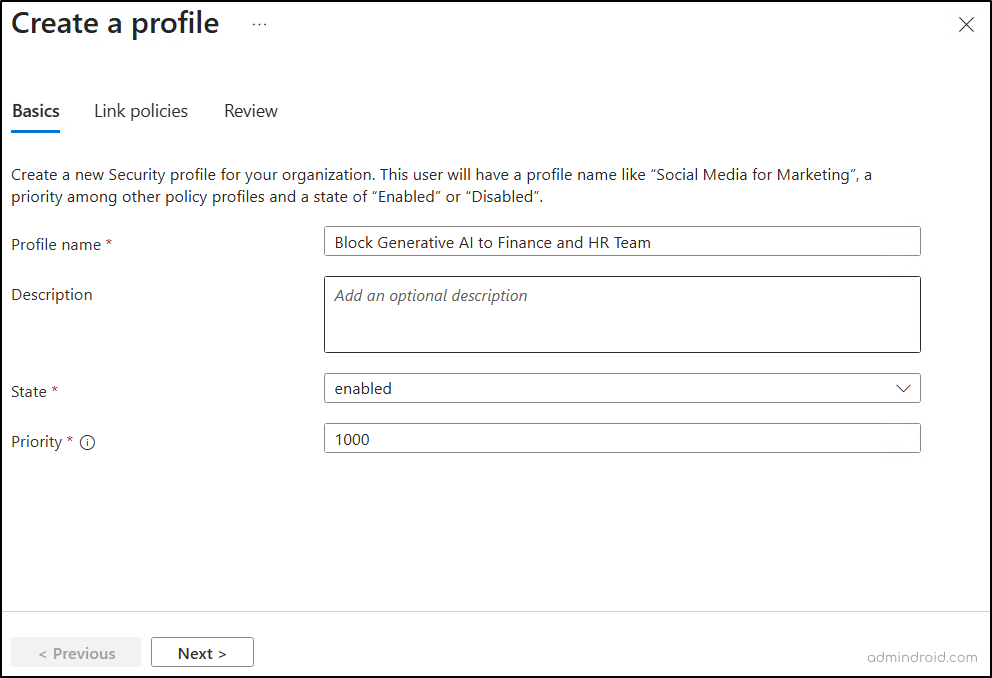
Task: Click the admindroid.com watermark
Action: [922, 657]
